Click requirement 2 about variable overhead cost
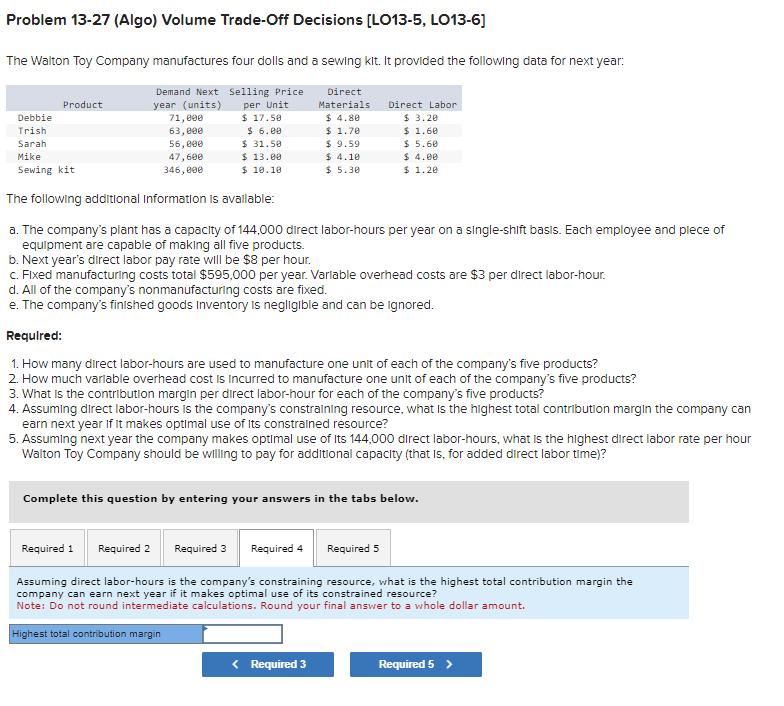Image resolution: width=784 pixels, height=706 pixels. [322, 378]
